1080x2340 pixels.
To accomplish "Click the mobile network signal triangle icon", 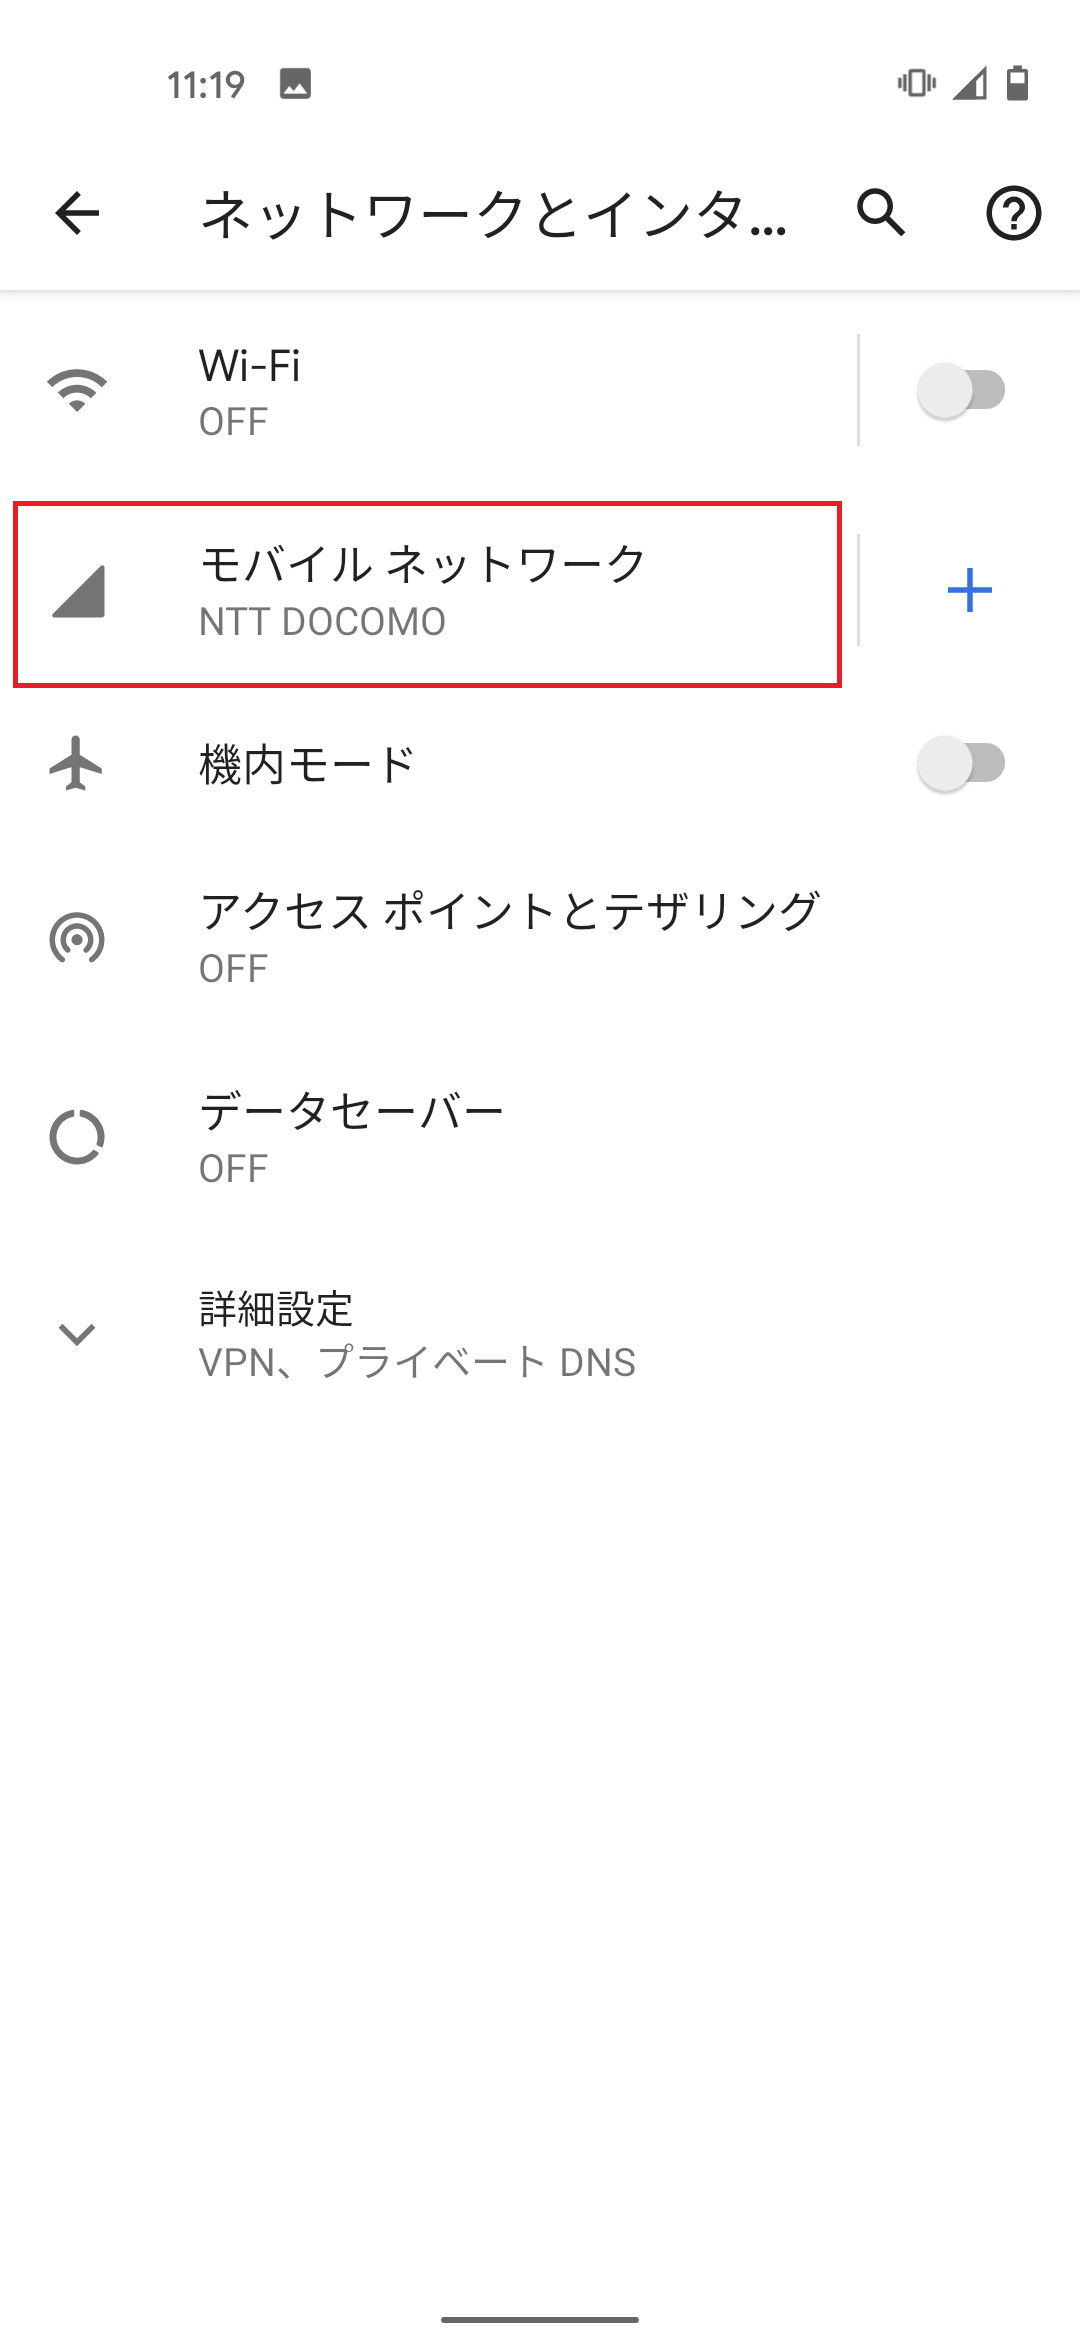I will 77,591.
